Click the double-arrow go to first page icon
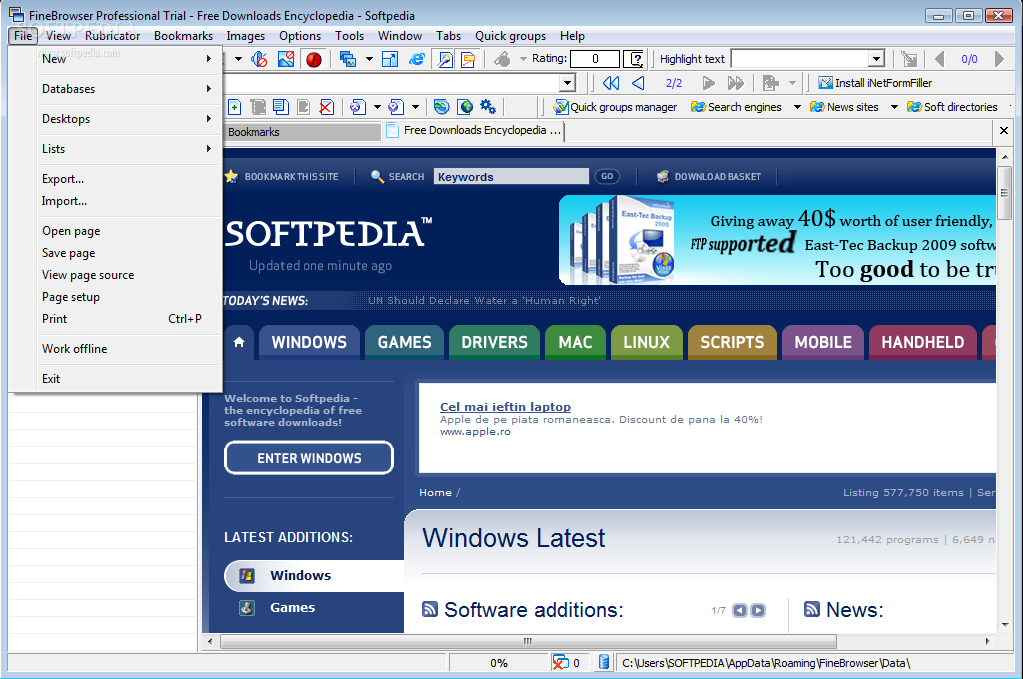Image resolution: width=1023 pixels, height=679 pixels. tap(611, 83)
